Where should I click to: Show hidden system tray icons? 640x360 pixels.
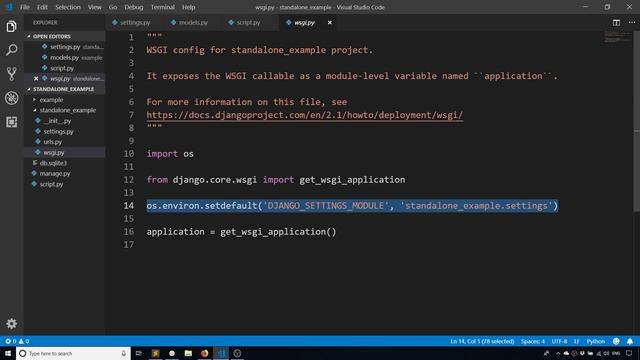[558, 353]
